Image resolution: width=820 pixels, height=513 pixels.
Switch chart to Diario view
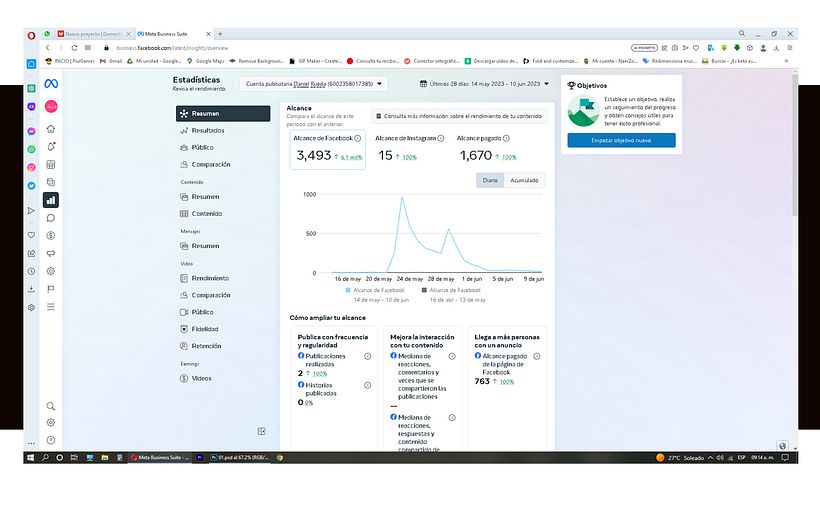coord(488,181)
